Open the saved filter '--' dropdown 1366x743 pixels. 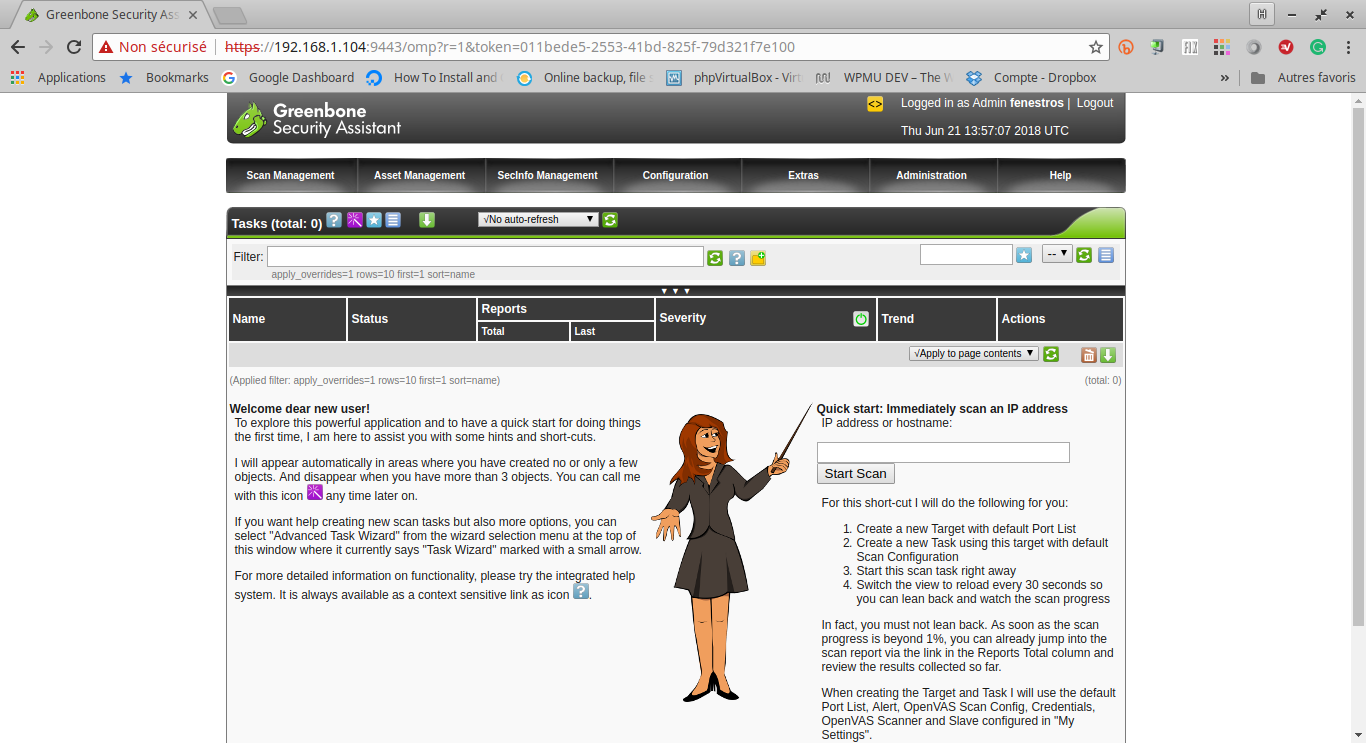tap(1057, 254)
